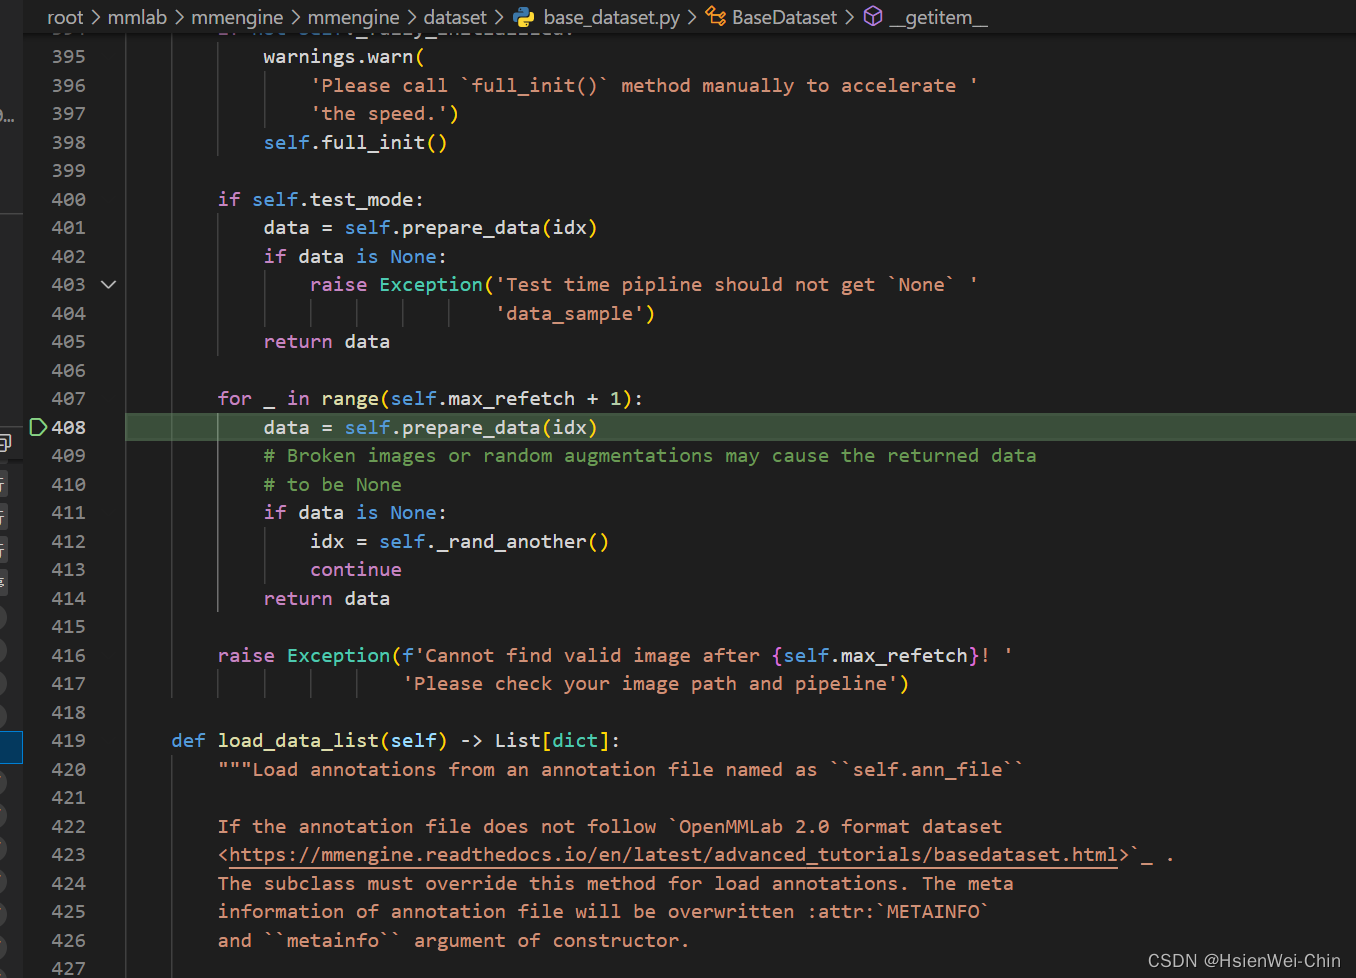Click 'return data' on line 414
The height and width of the screenshot is (978, 1356).
point(327,599)
